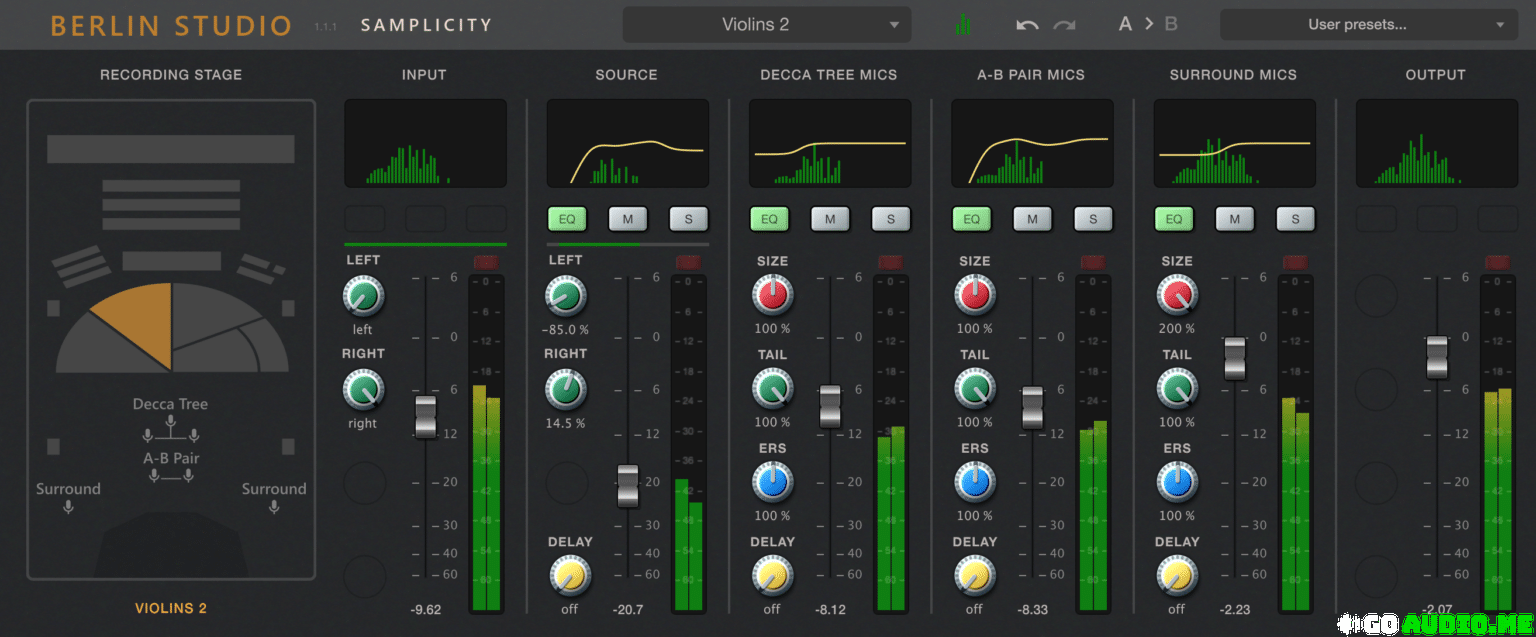Screen dimensions: 1536x637
Task: Open the A-B Pair EQ curve display
Action: click(x=1032, y=143)
